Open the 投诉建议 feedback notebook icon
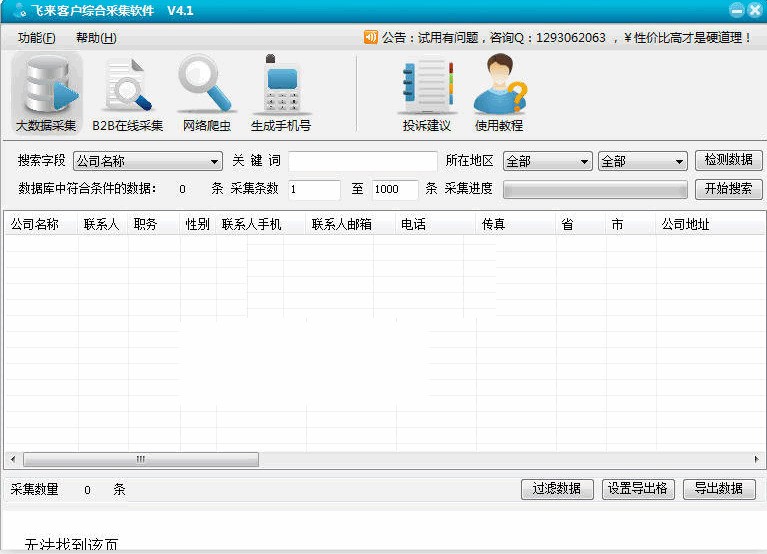This screenshot has width=767, height=554. click(427, 93)
